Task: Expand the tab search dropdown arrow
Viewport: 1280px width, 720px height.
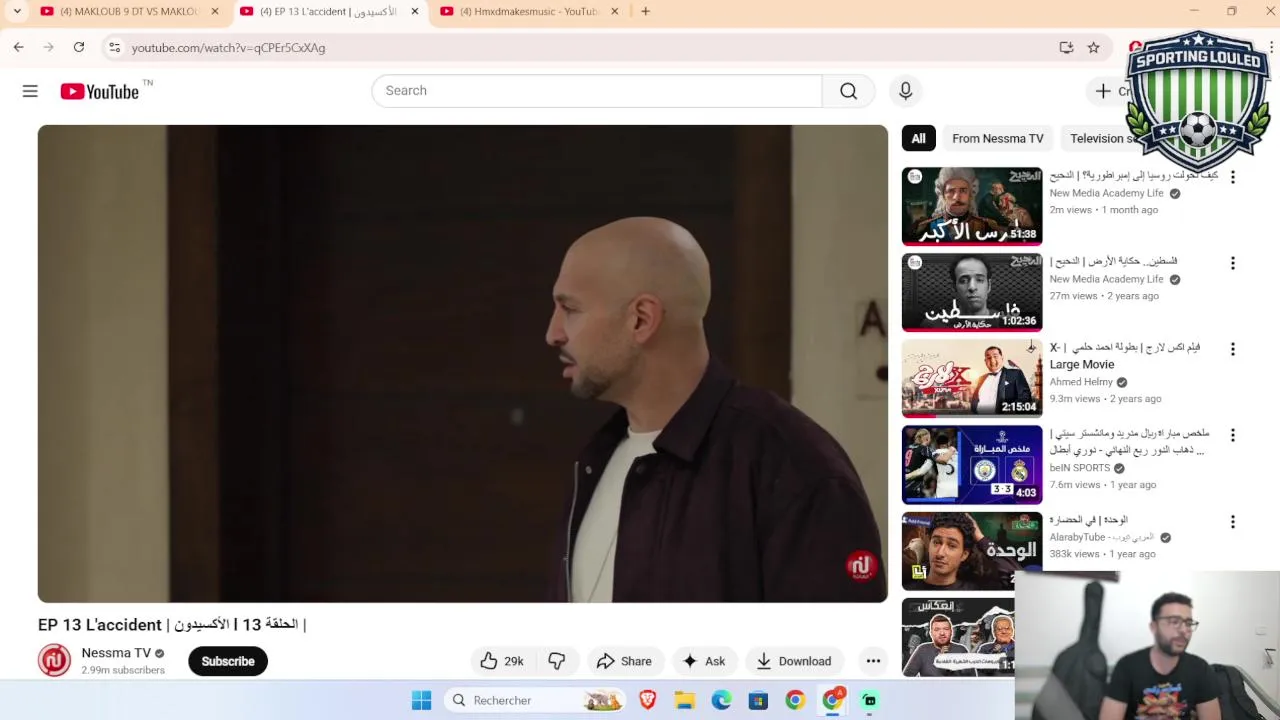Action: pos(17,11)
